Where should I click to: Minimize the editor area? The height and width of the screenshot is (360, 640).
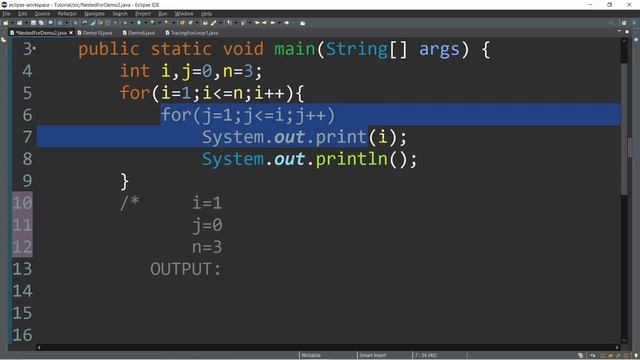pos(619,31)
